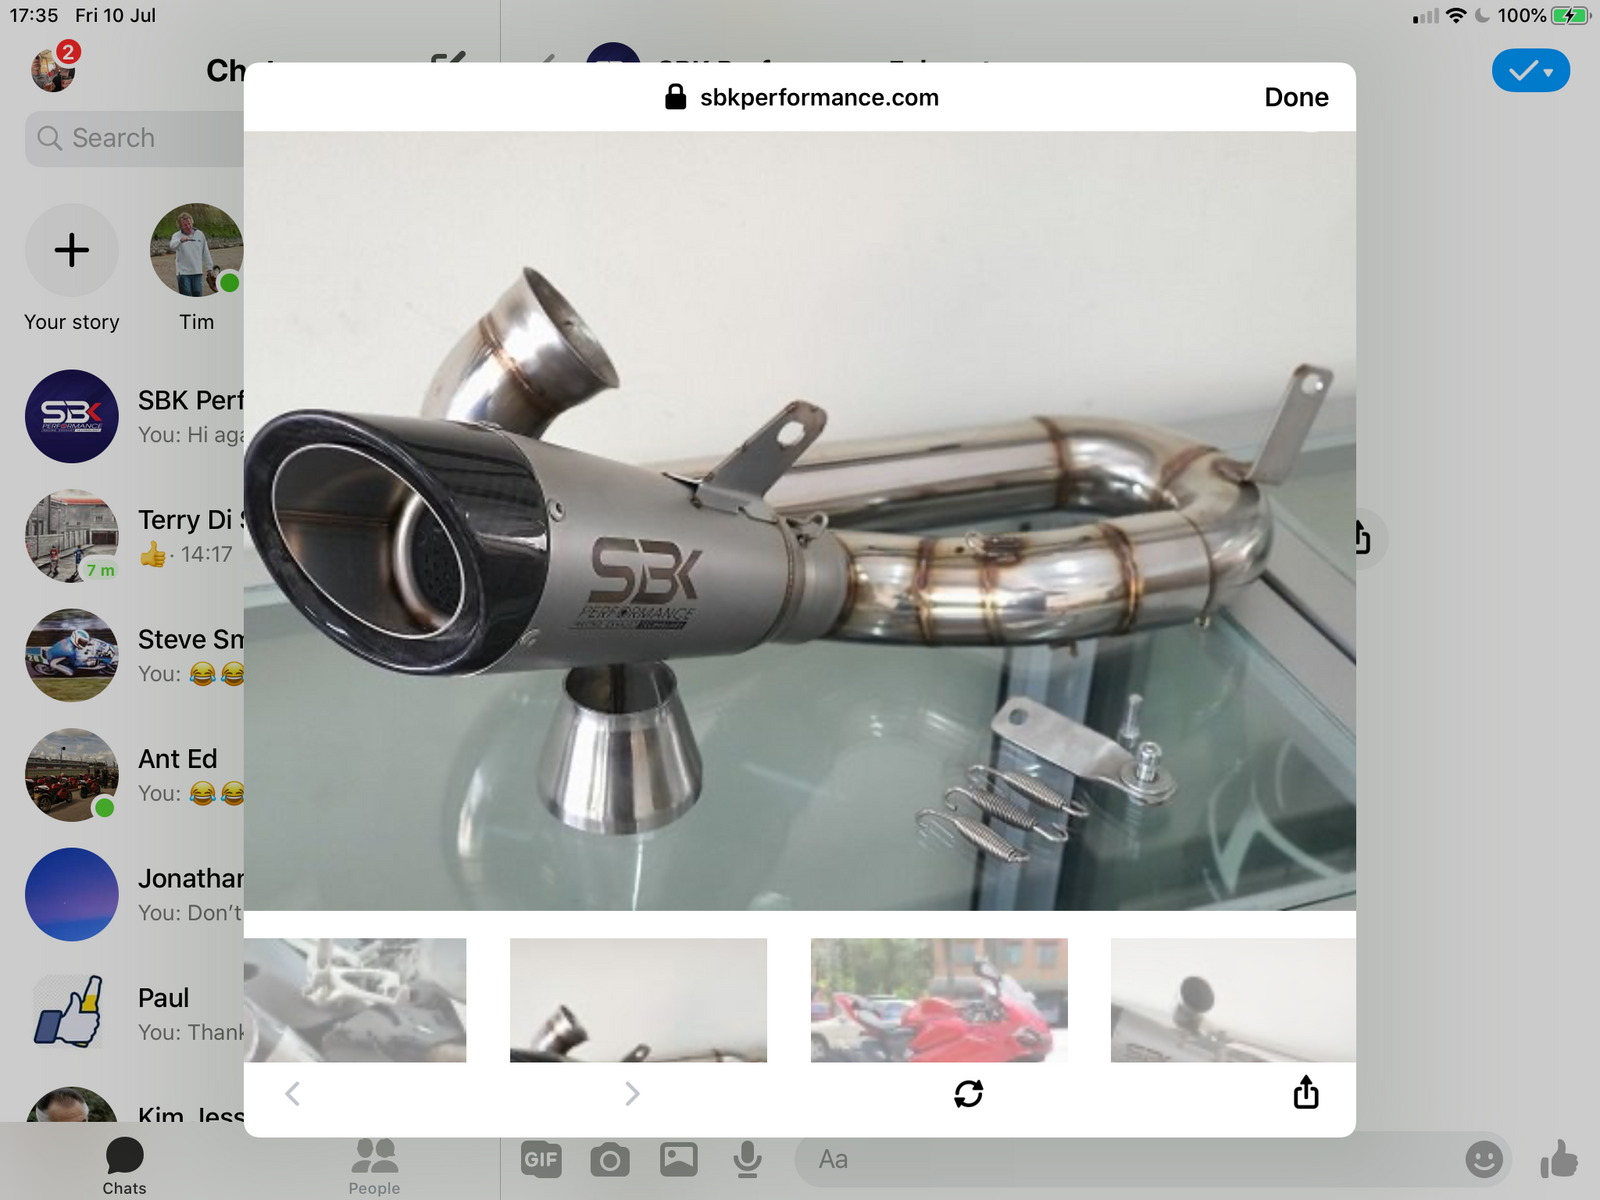Open photo gallery picker icon
Screen dimensions: 1600x1200
click(x=678, y=1159)
